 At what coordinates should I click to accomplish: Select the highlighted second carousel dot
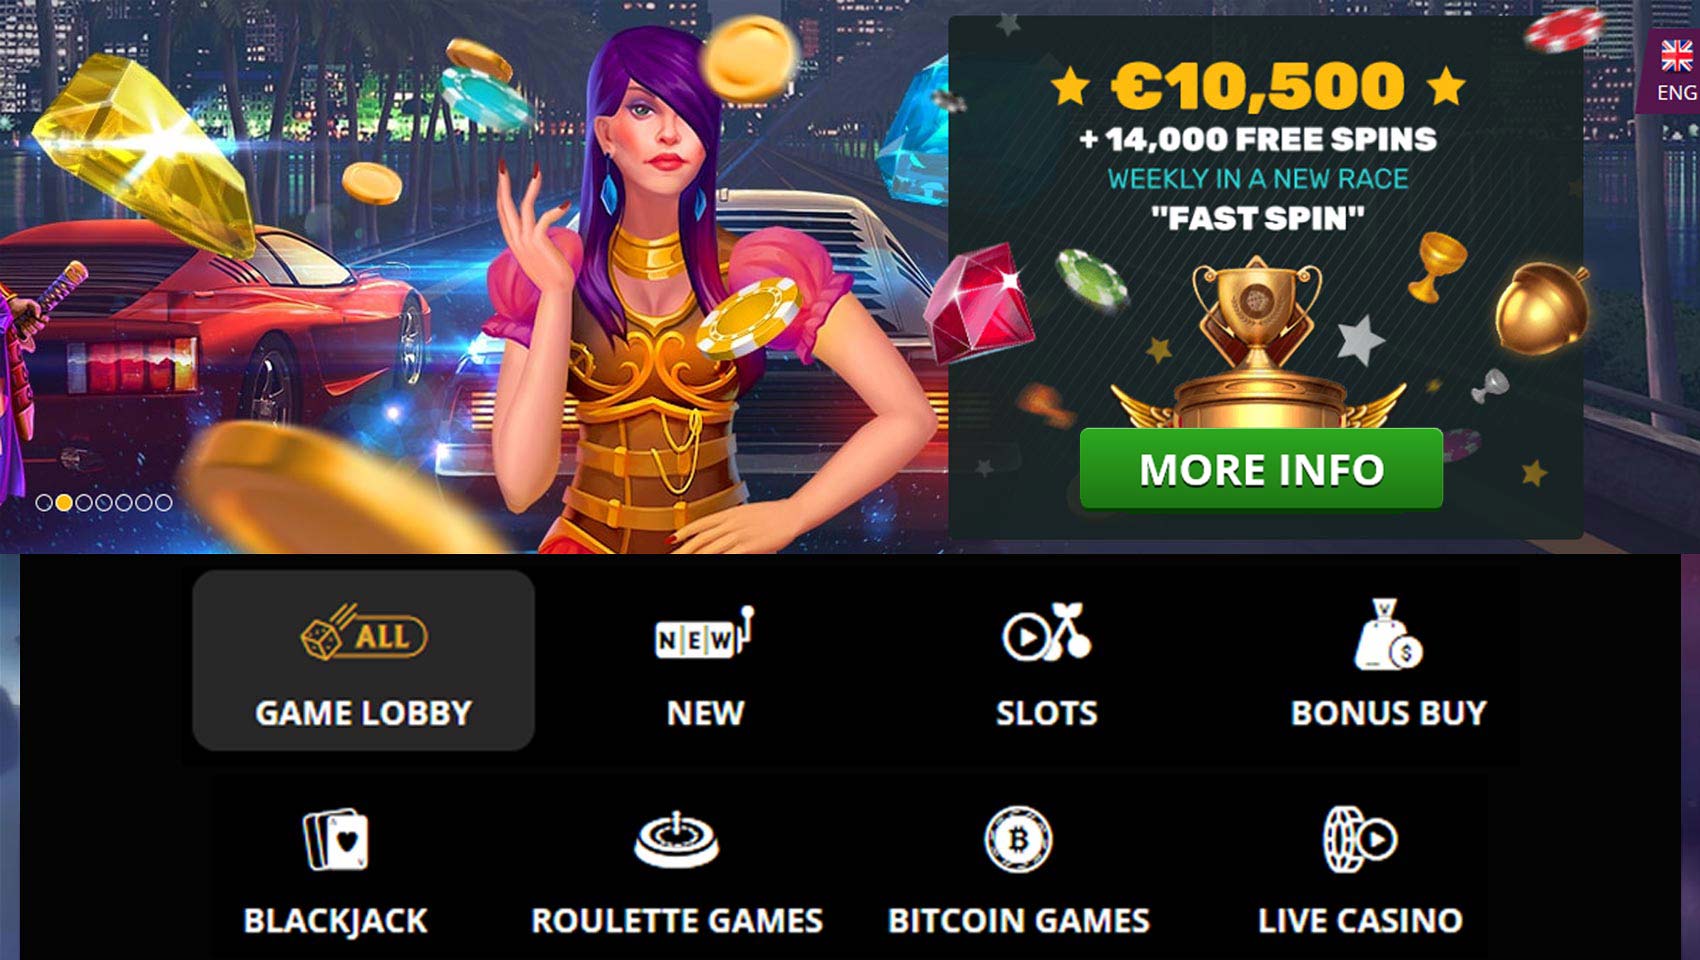coord(64,503)
